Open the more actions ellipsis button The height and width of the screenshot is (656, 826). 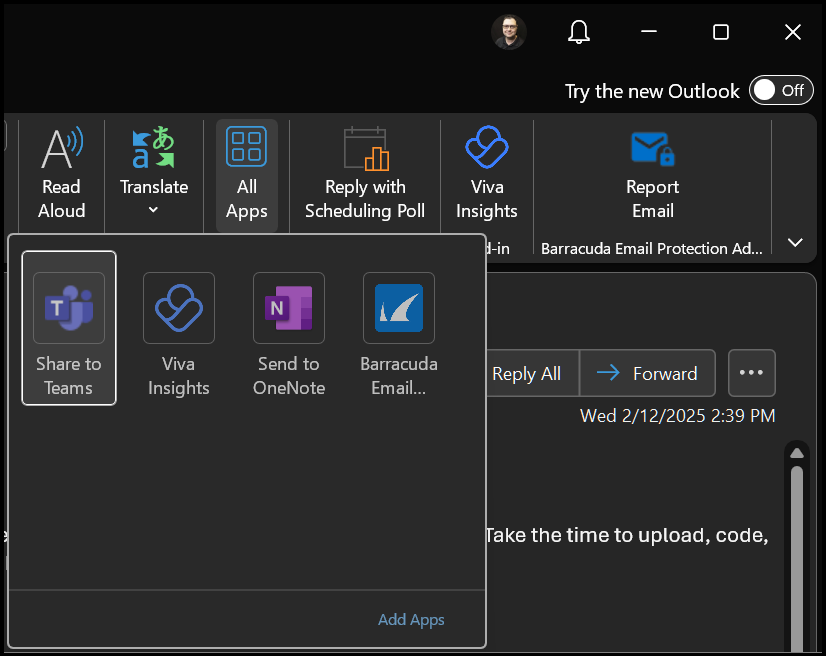click(x=751, y=373)
